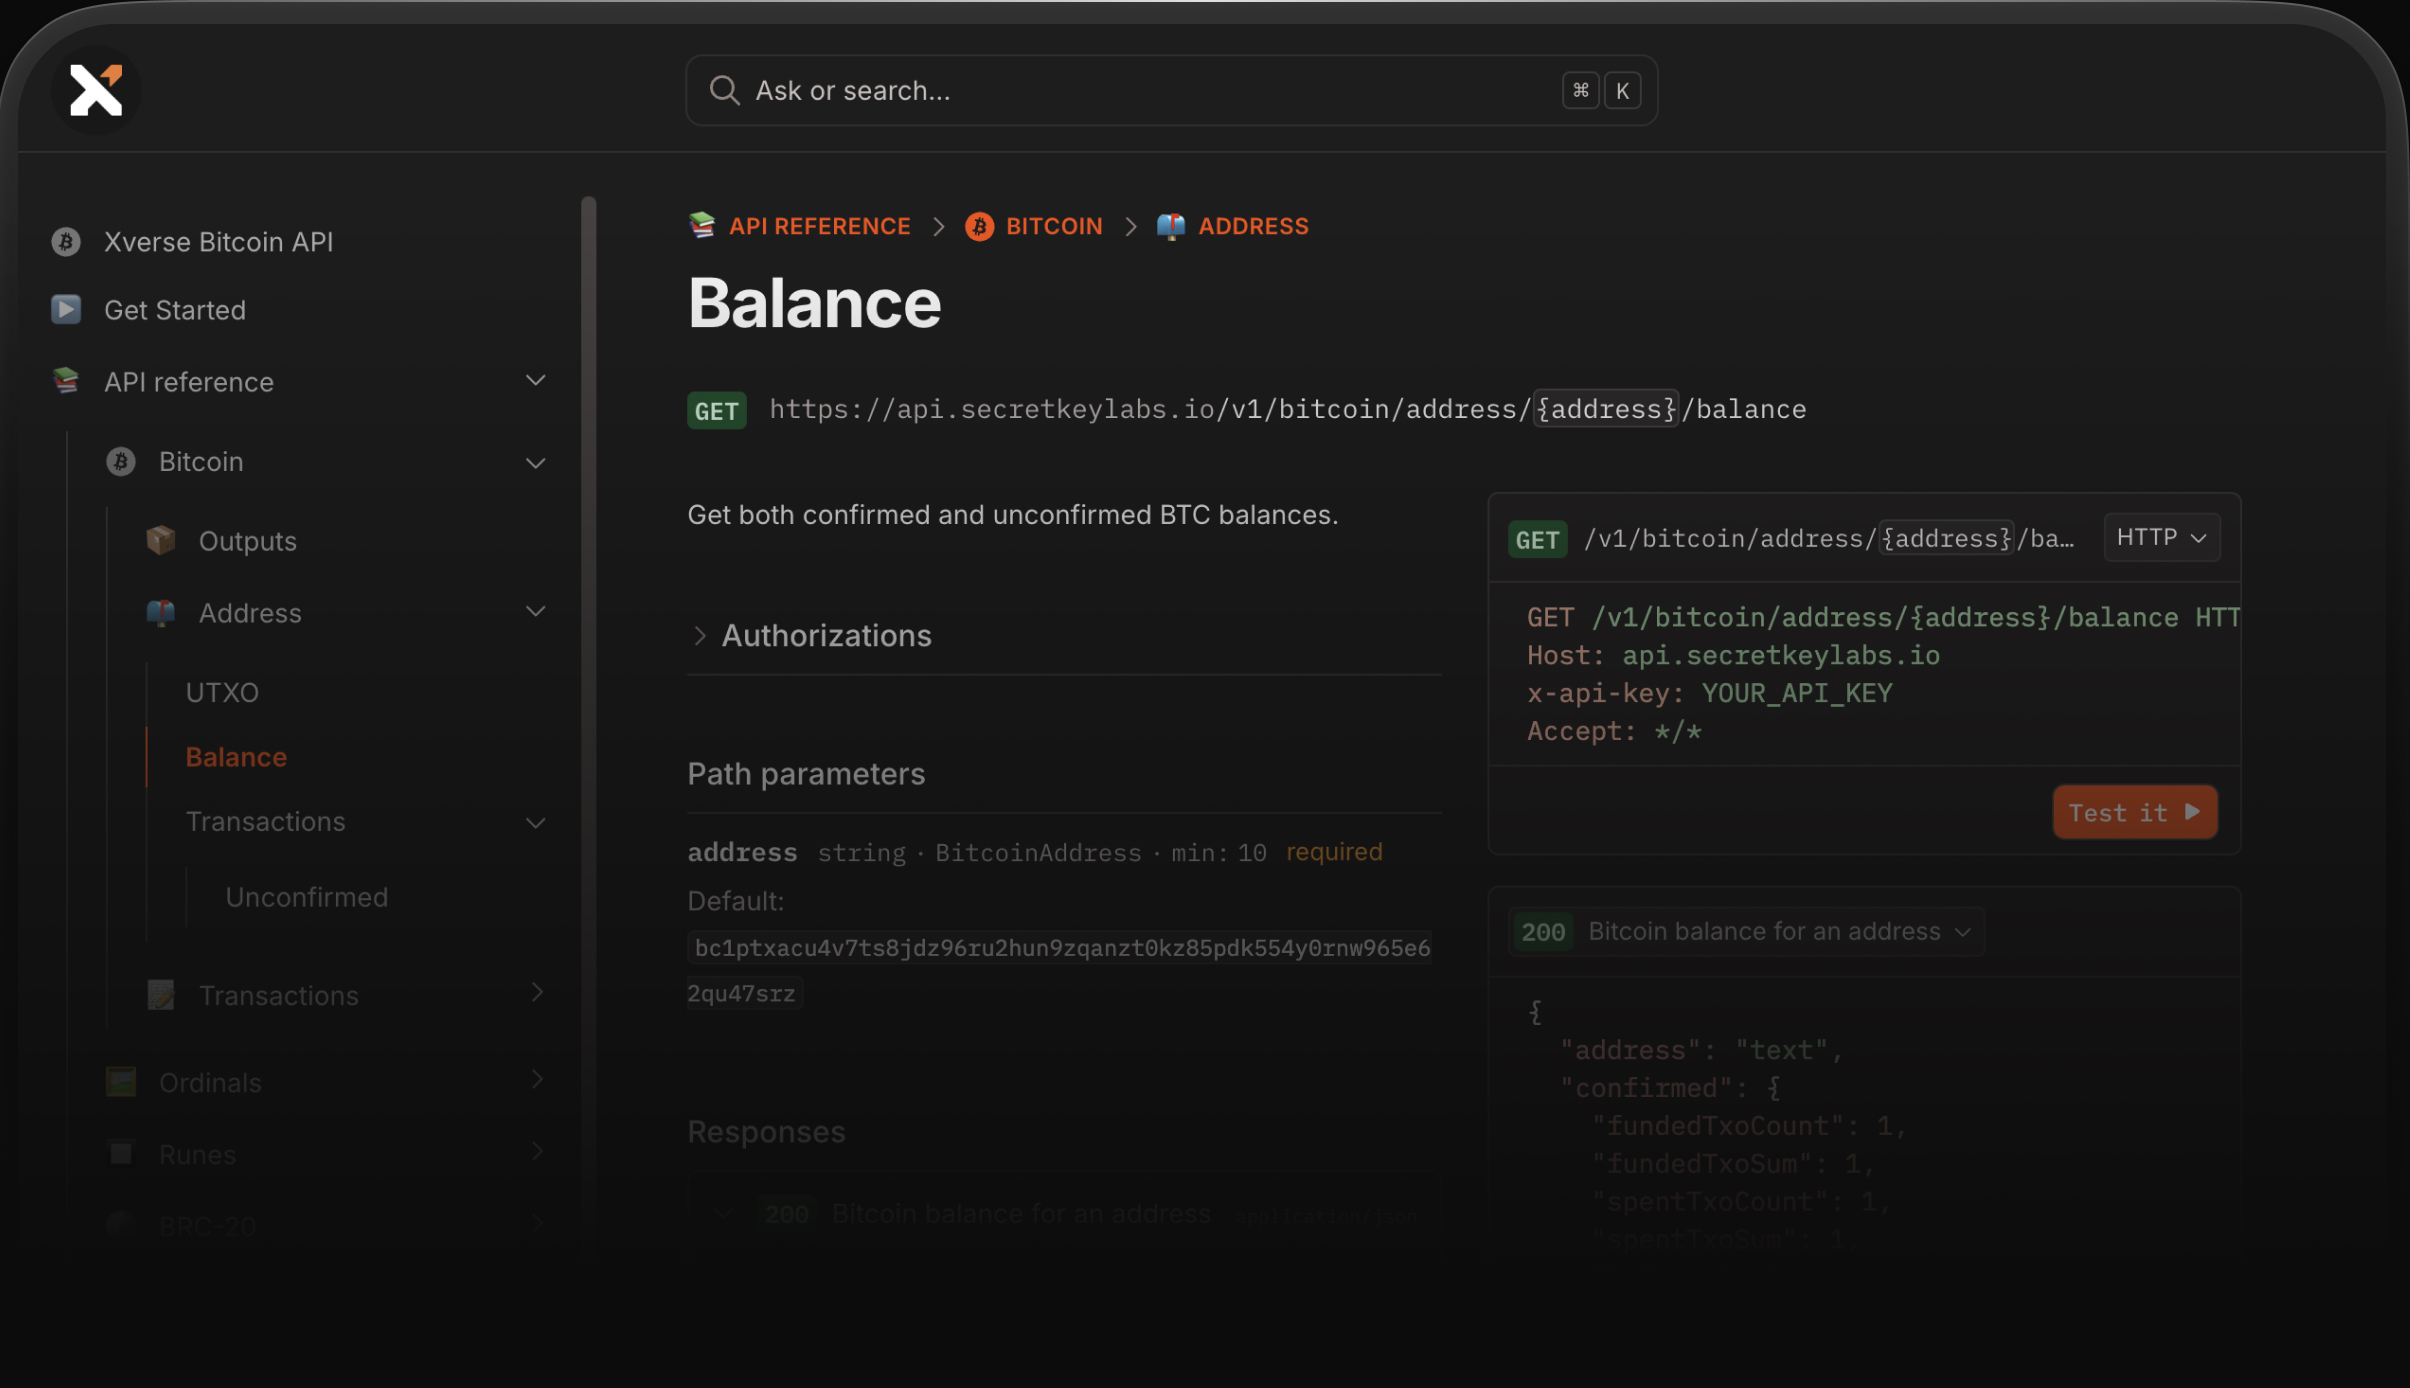Viewport: 2410px width, 1388px height.
Task: Click the play icon beside Get Started
Action: [66, 310]
